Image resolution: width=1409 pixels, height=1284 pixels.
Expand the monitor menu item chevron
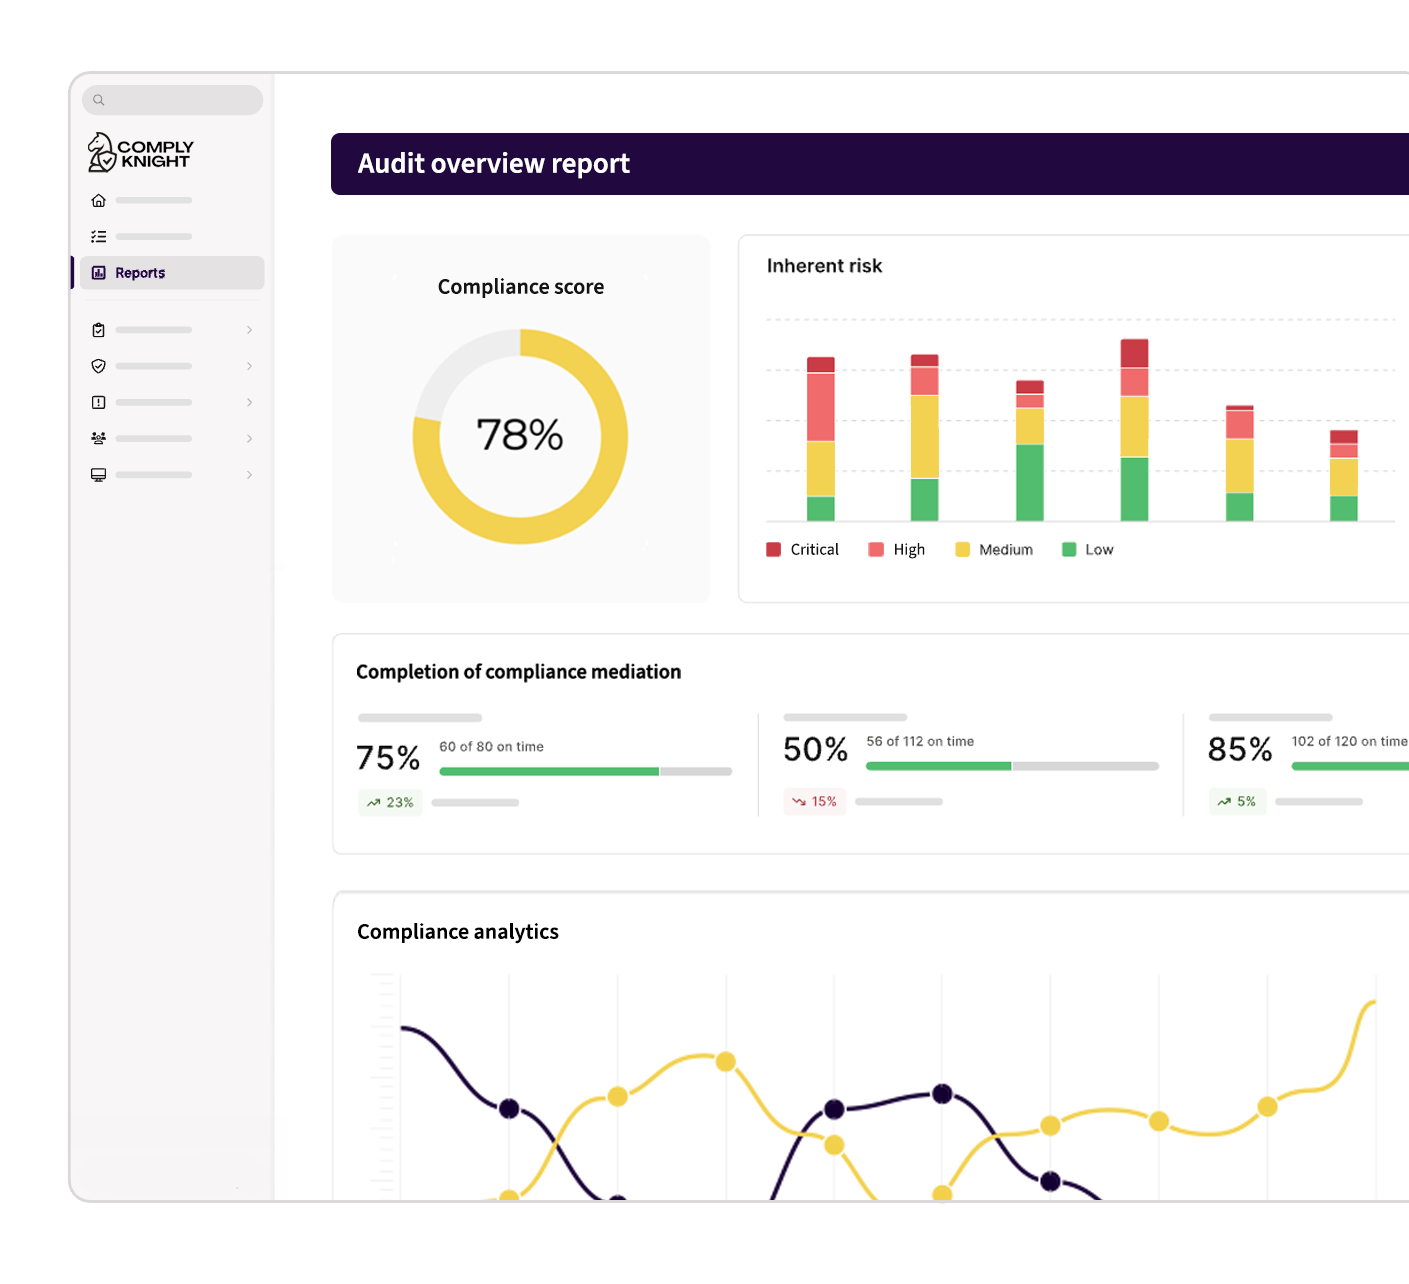point(249,475)
